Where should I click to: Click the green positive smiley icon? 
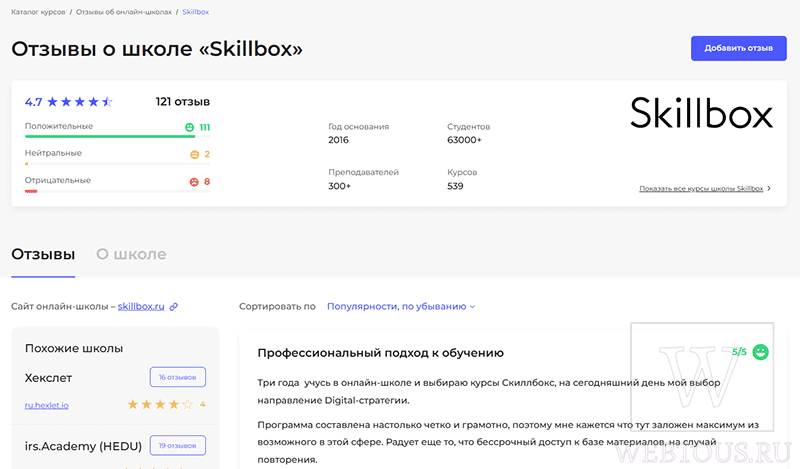pos(189,127)
